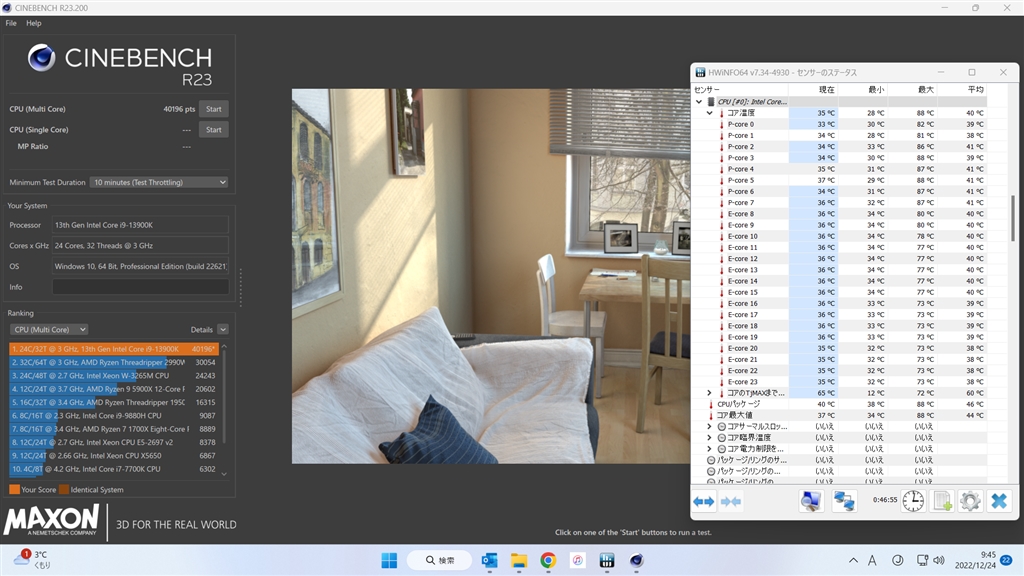Screen dimensions: 1024x576
Task: Collapse the コア温度 tree node
Action: tap(709, 113)
